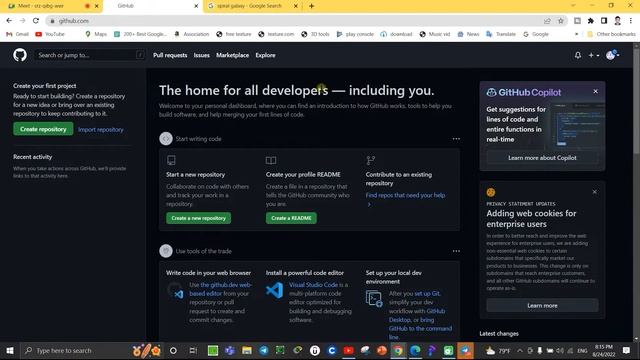Focus the Search or jump to field
This screenshot has width=640, height=360.
click(x=90, y=55)
